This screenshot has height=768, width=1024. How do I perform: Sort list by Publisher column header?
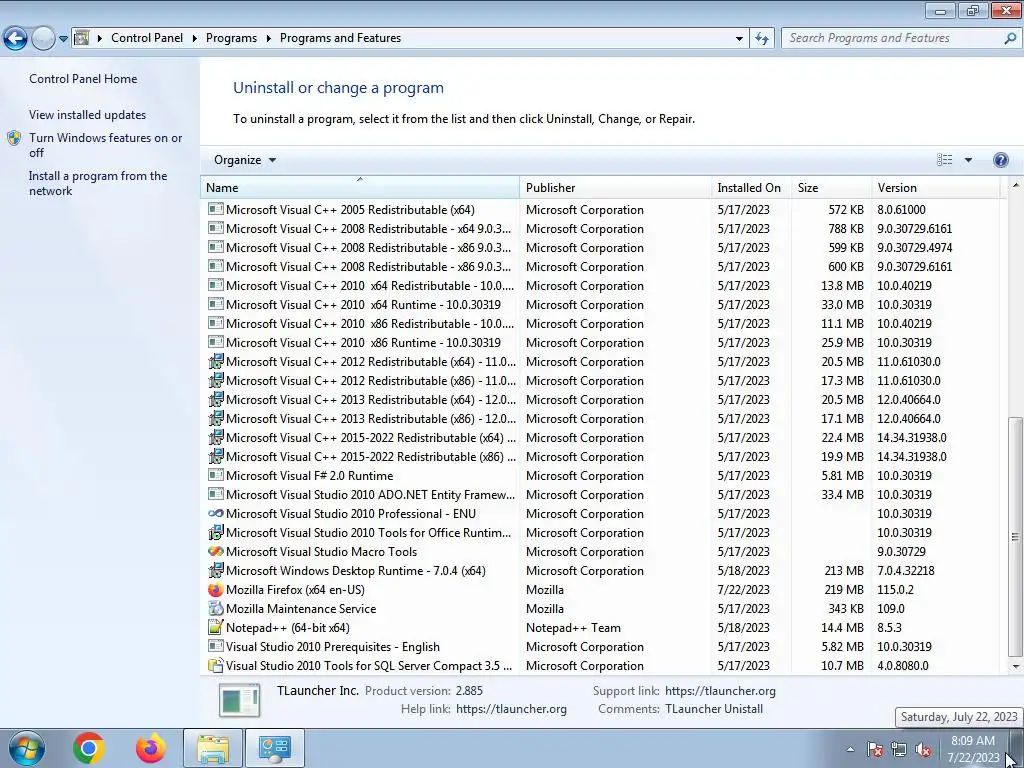(x=615, y=187)
